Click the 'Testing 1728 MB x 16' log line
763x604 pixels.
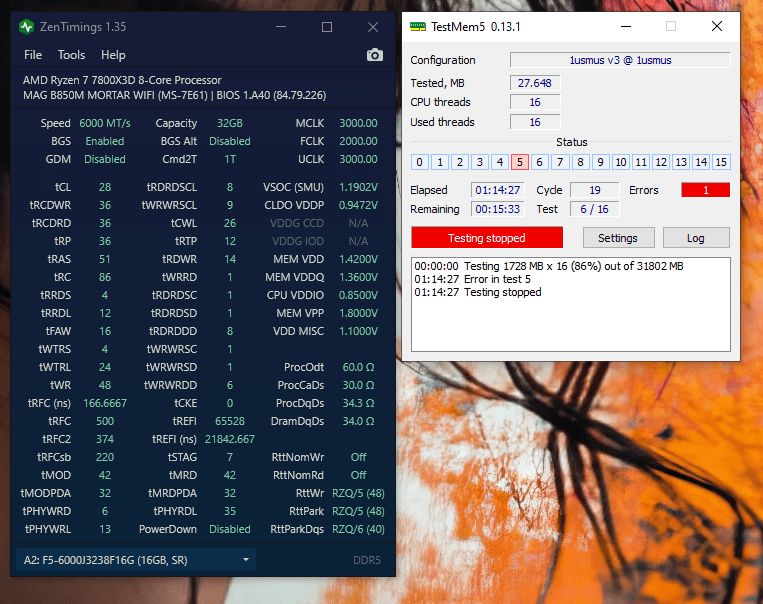click(549, 266)
